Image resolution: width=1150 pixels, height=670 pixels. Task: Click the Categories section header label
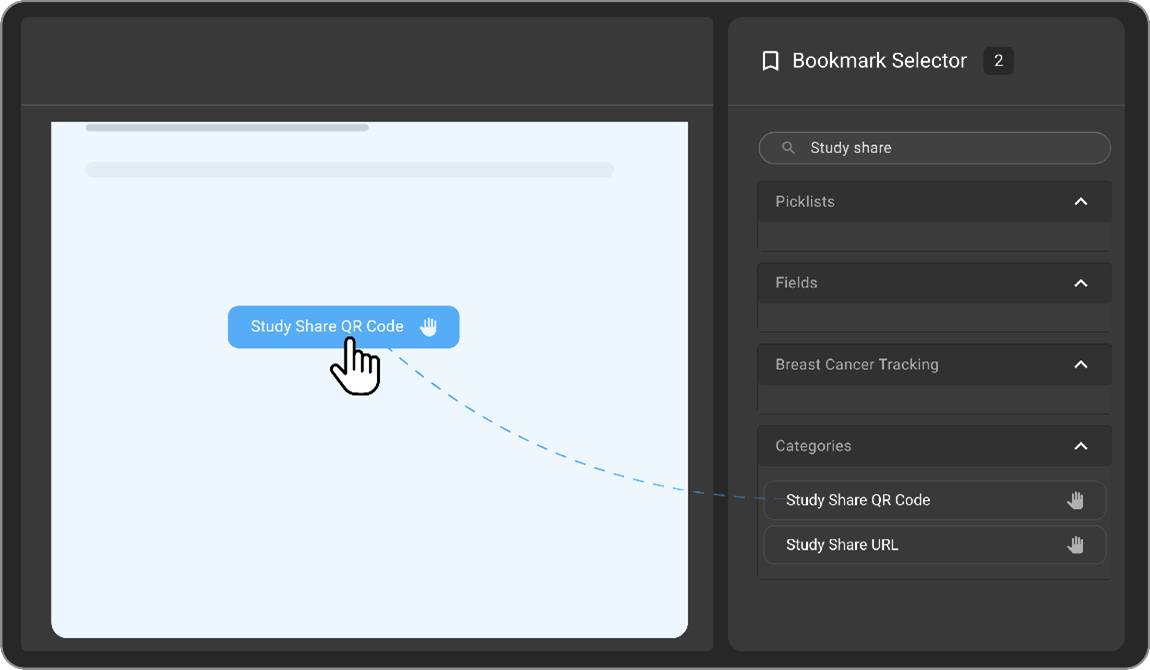pyautogui.click(x=813, y=446)
